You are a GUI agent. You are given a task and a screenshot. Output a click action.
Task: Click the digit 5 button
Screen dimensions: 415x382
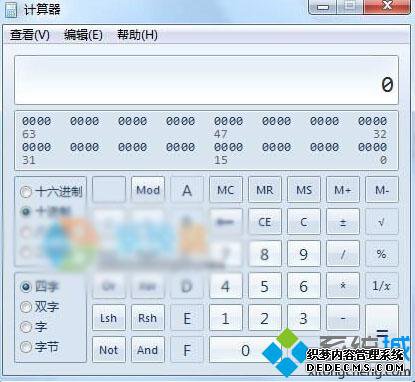[265, 286]
